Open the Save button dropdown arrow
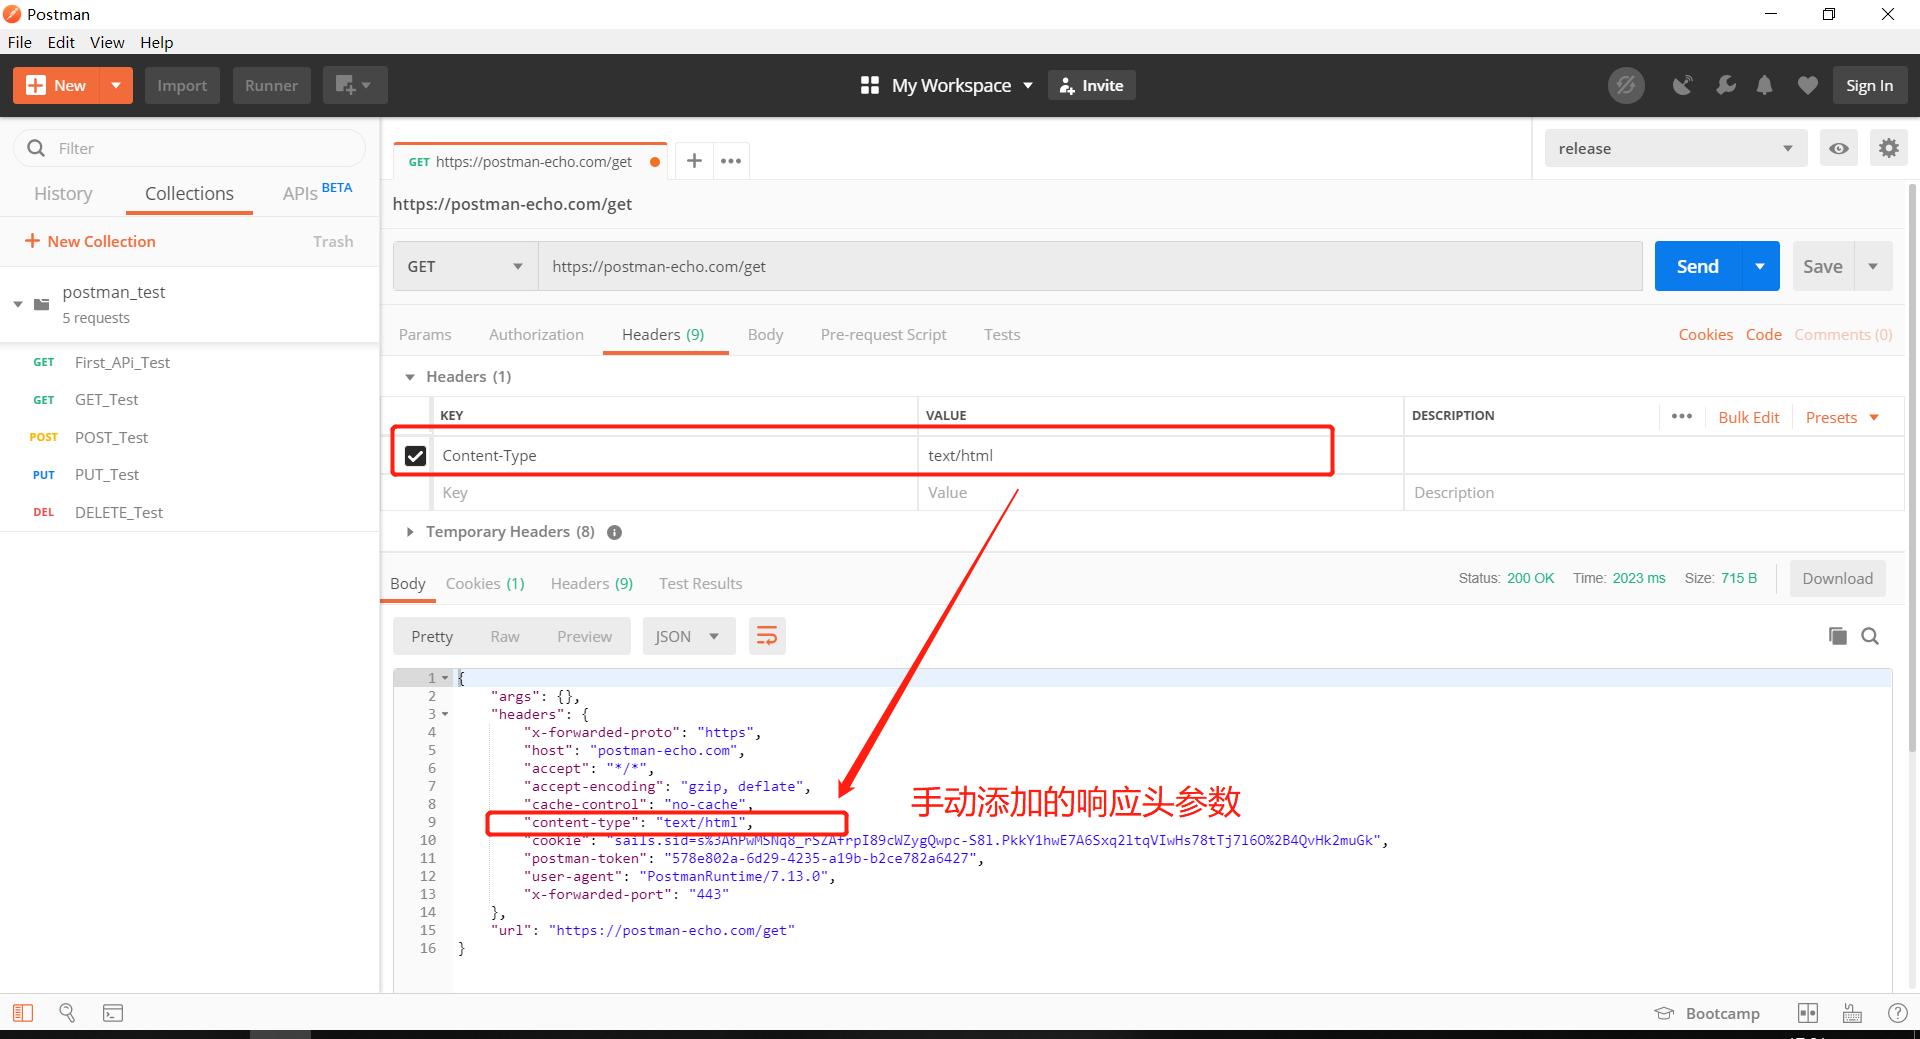Image resolution: width=1920 pixels, height=1039 pixels. (1873, 266)
